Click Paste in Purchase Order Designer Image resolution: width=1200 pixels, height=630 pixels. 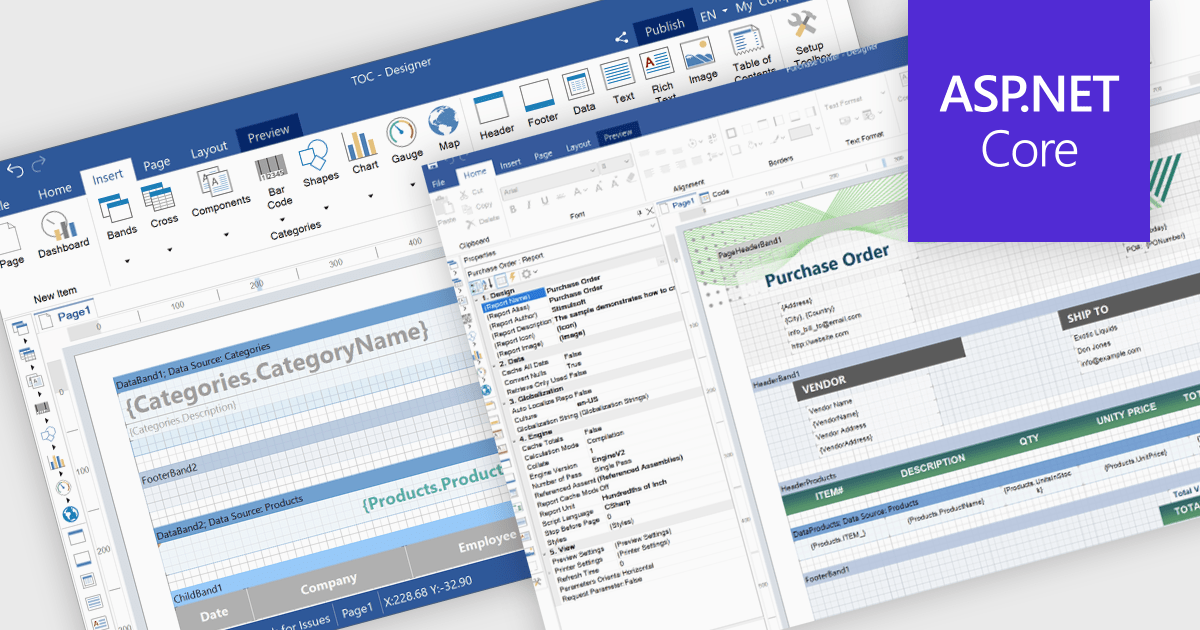446,211
